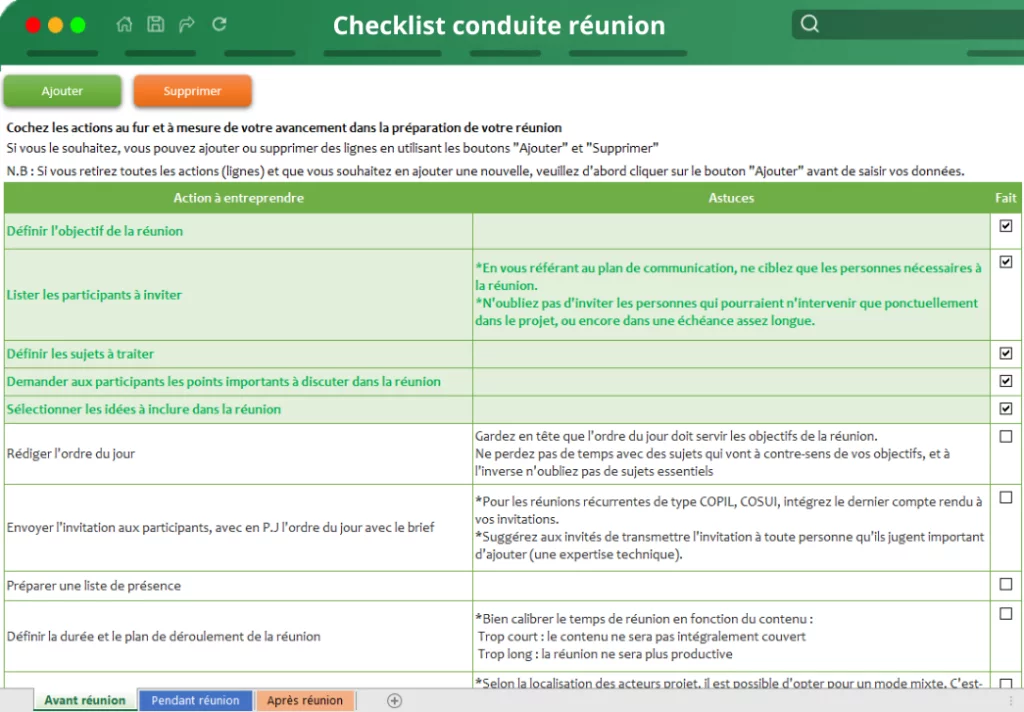1024x712 pixels.
Task: Click the green window dot
Action: (78, 25)
